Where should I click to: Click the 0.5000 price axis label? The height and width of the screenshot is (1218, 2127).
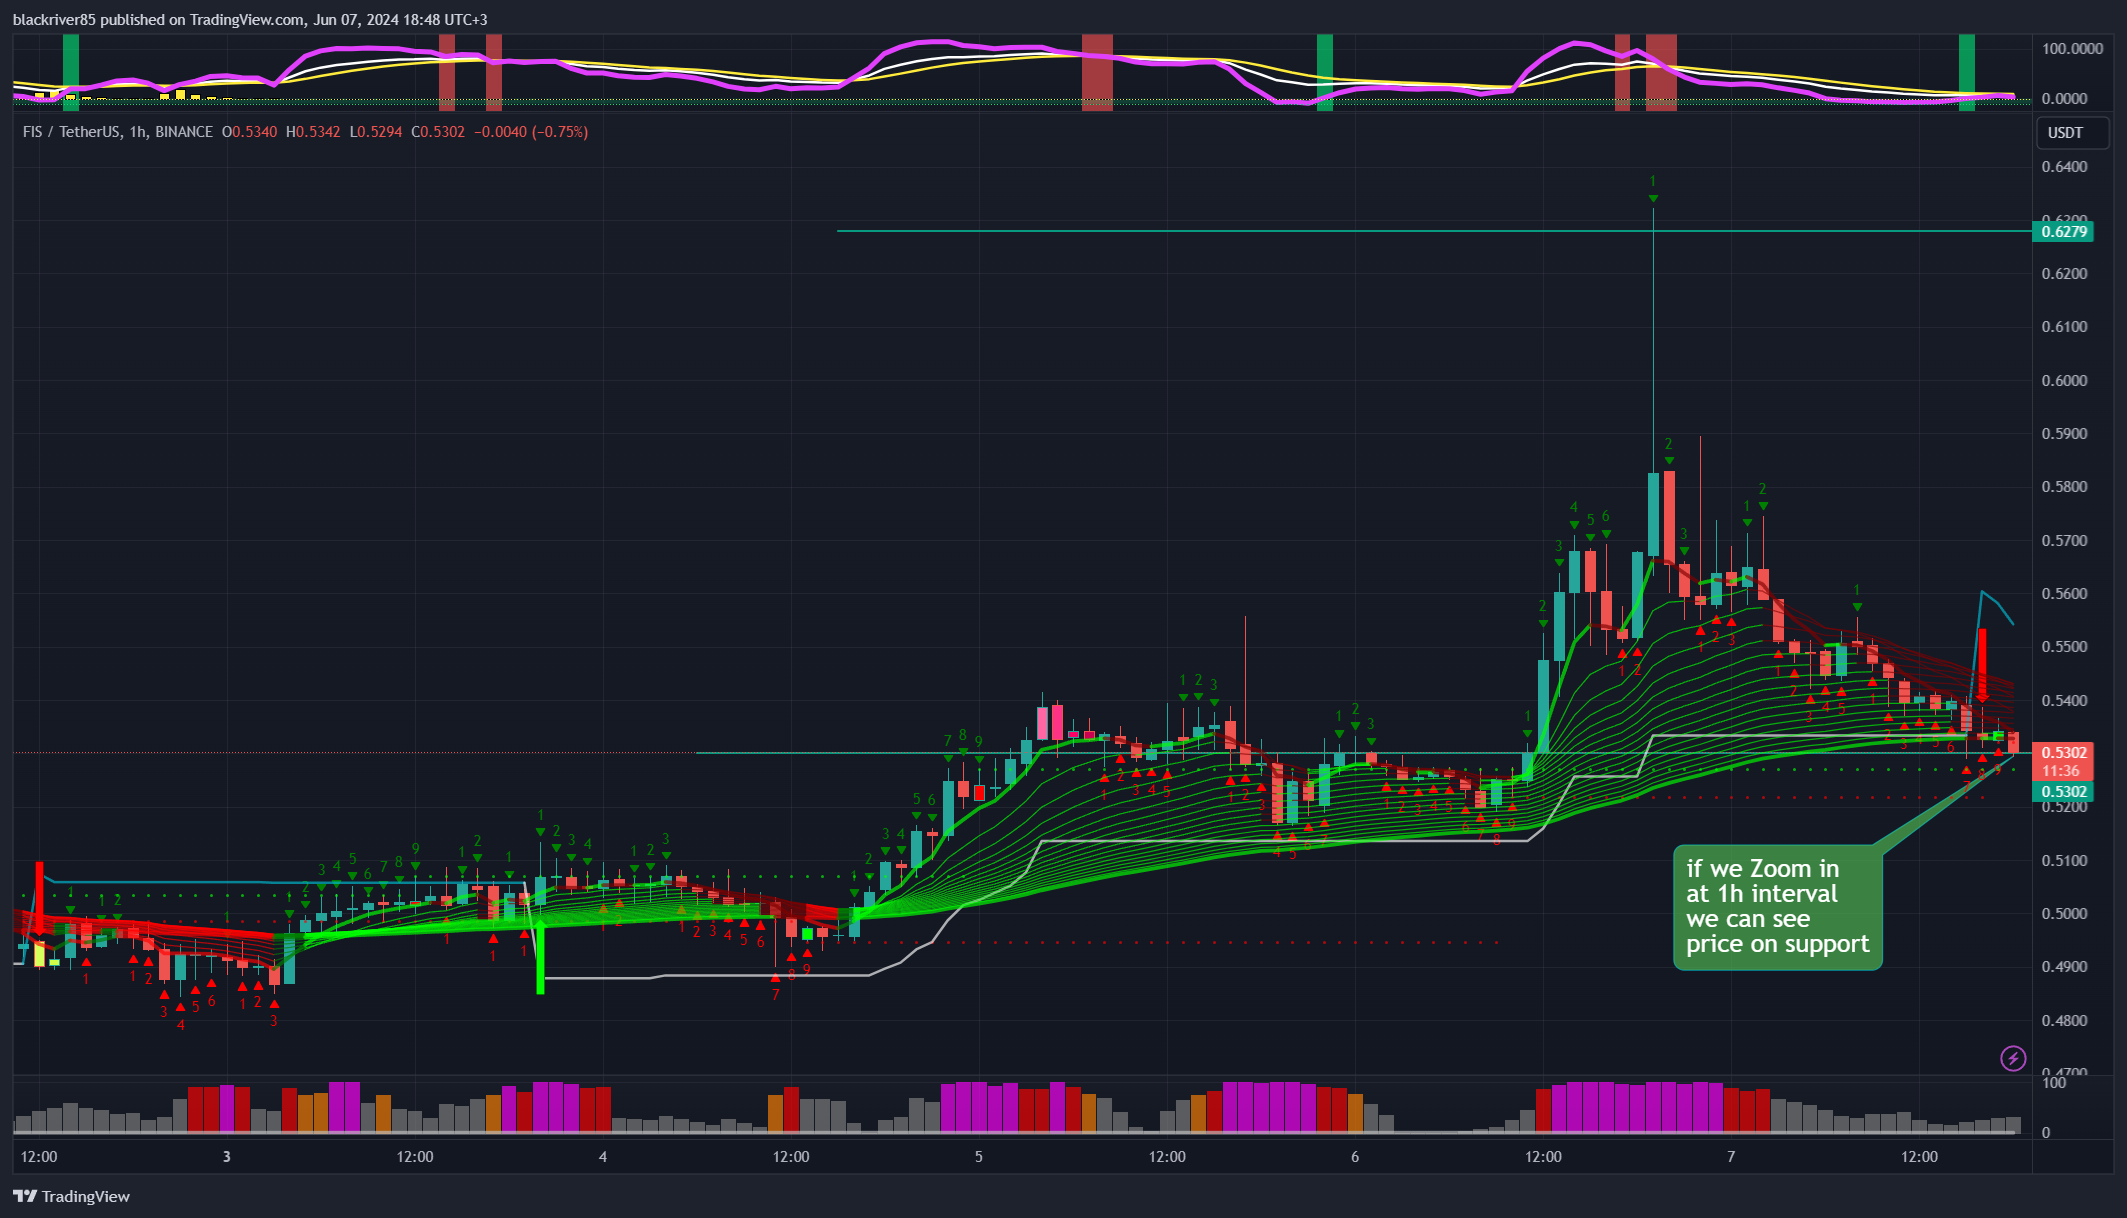pyautogui.click(x=2064, y=914)
